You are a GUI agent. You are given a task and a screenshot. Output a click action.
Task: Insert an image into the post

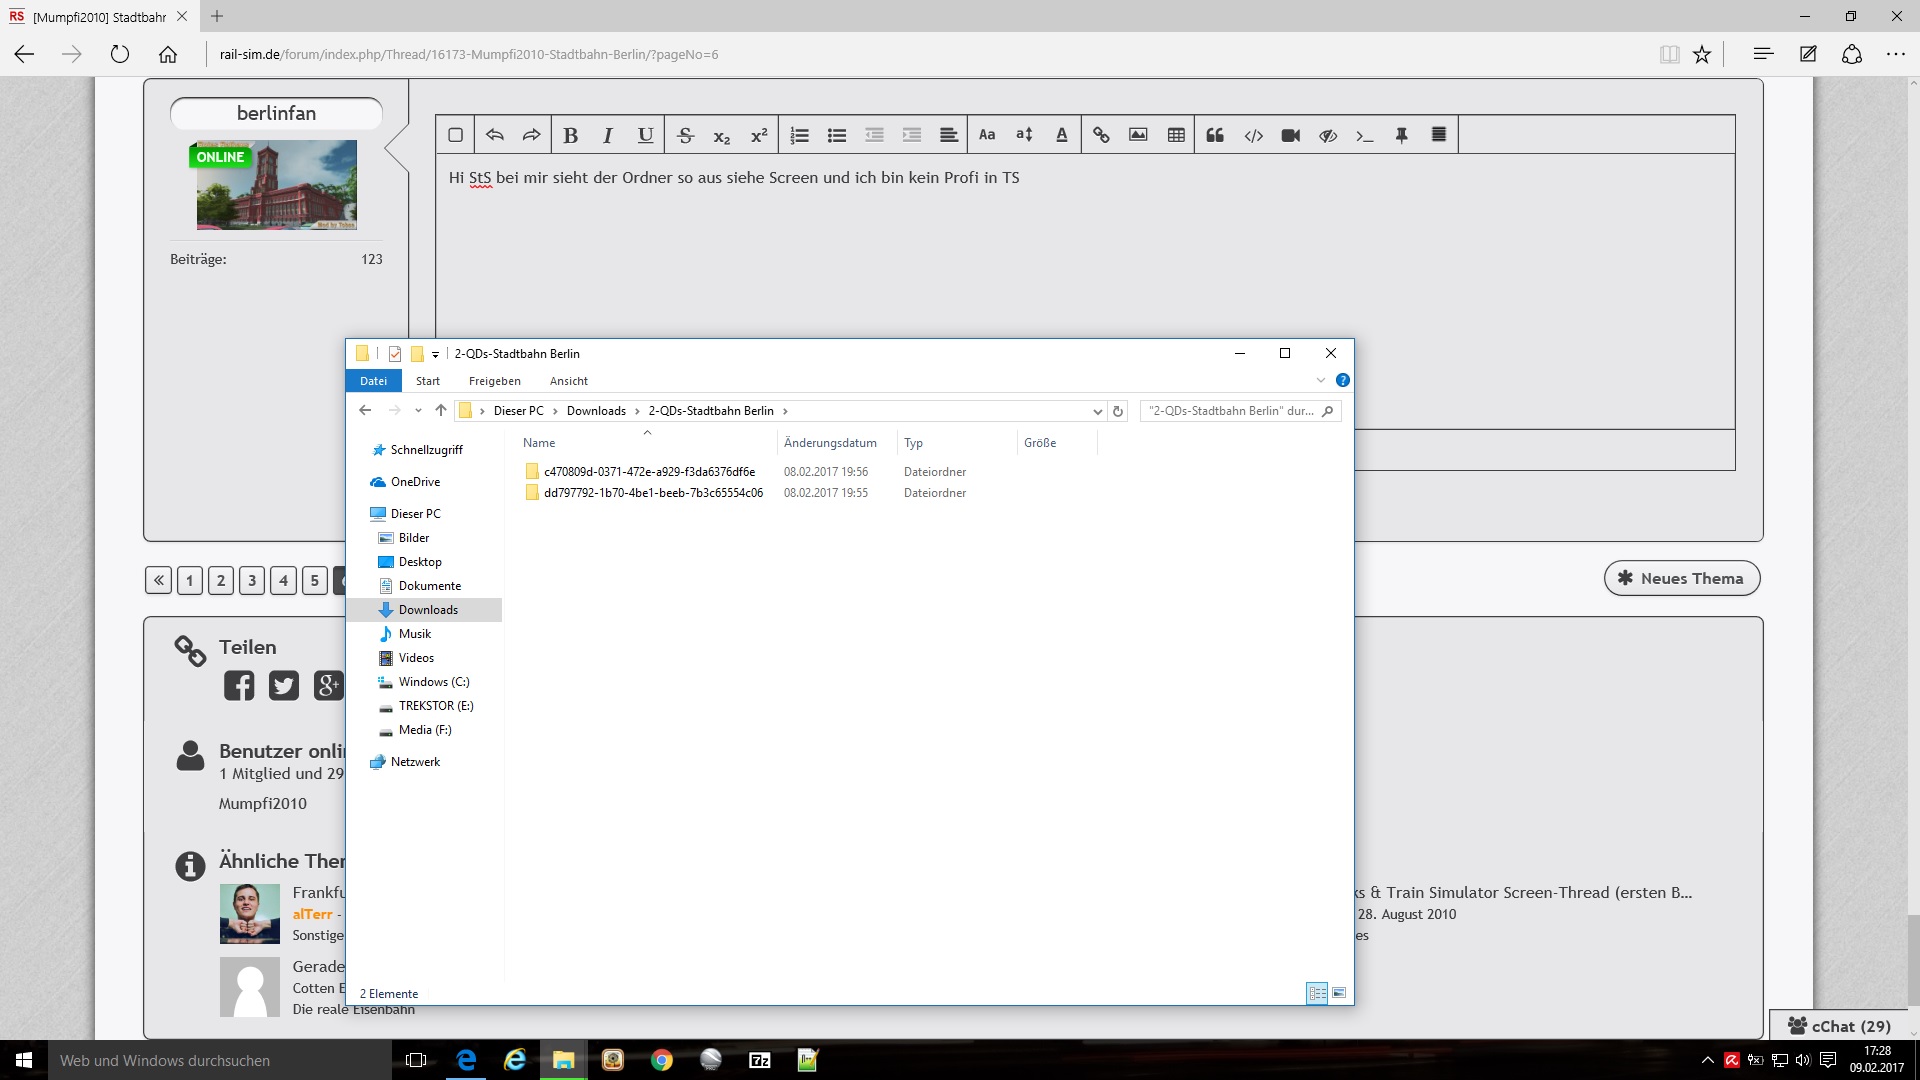[1138, 135]
